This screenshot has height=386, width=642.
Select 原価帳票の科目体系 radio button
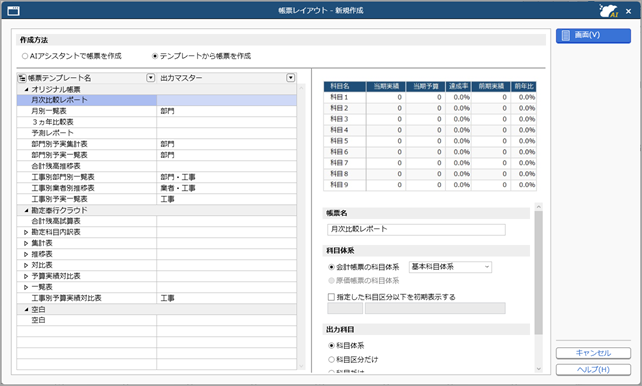(x=331, y=281)
